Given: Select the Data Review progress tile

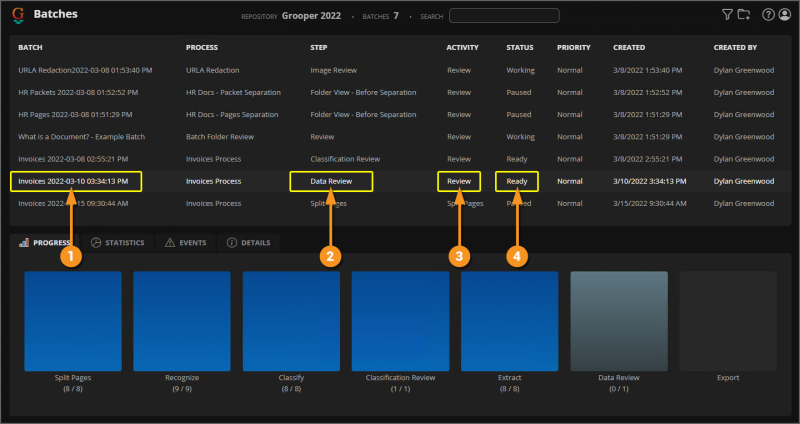Looking at the screenshot, I should [618, 320].
